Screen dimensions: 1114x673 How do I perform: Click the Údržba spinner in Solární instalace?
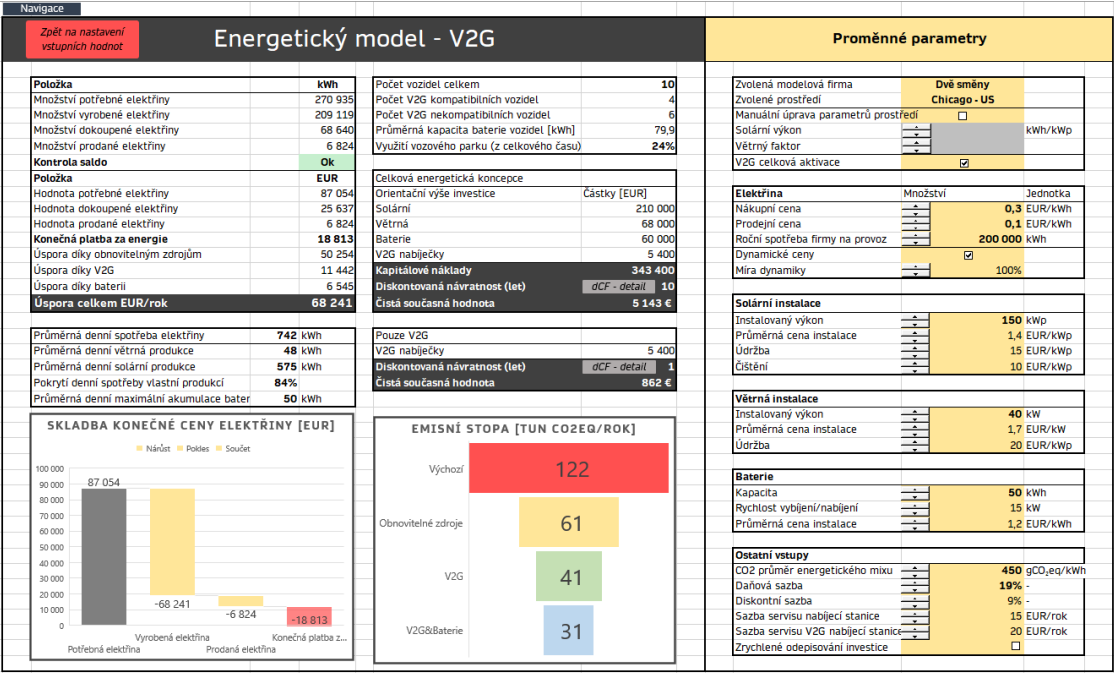click(x=916, y=351)
